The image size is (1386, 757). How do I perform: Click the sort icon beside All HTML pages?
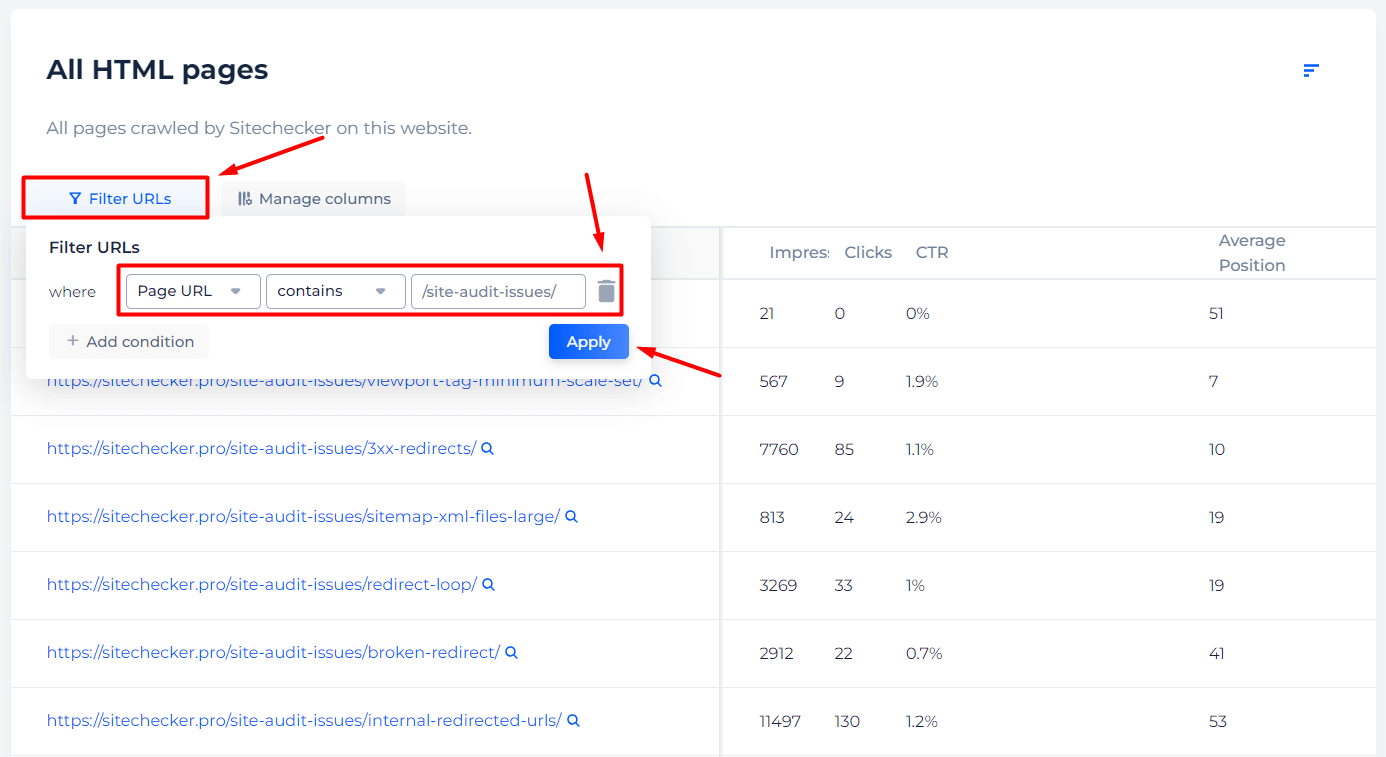point(1311,70)
